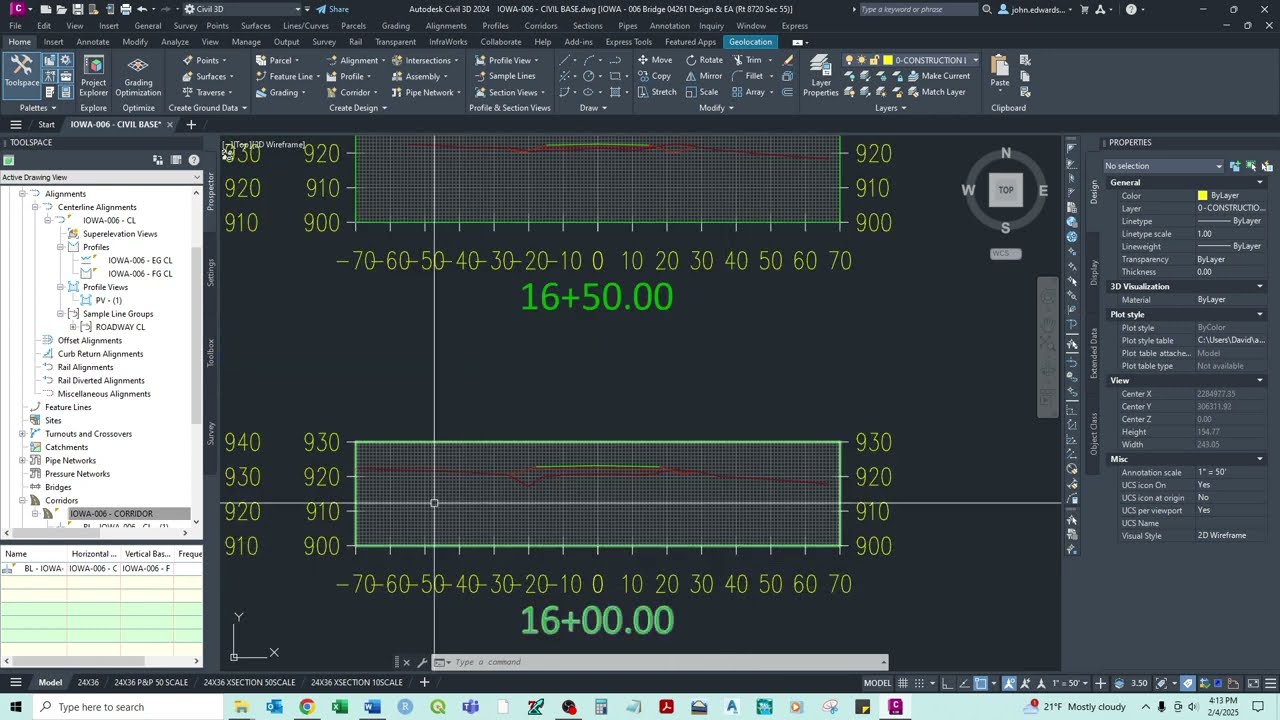Image resolution: width=1280 pixels, height=720 pixels.
Task: Expand the ROADWAY CL tree node
Action: pos(73,327)
